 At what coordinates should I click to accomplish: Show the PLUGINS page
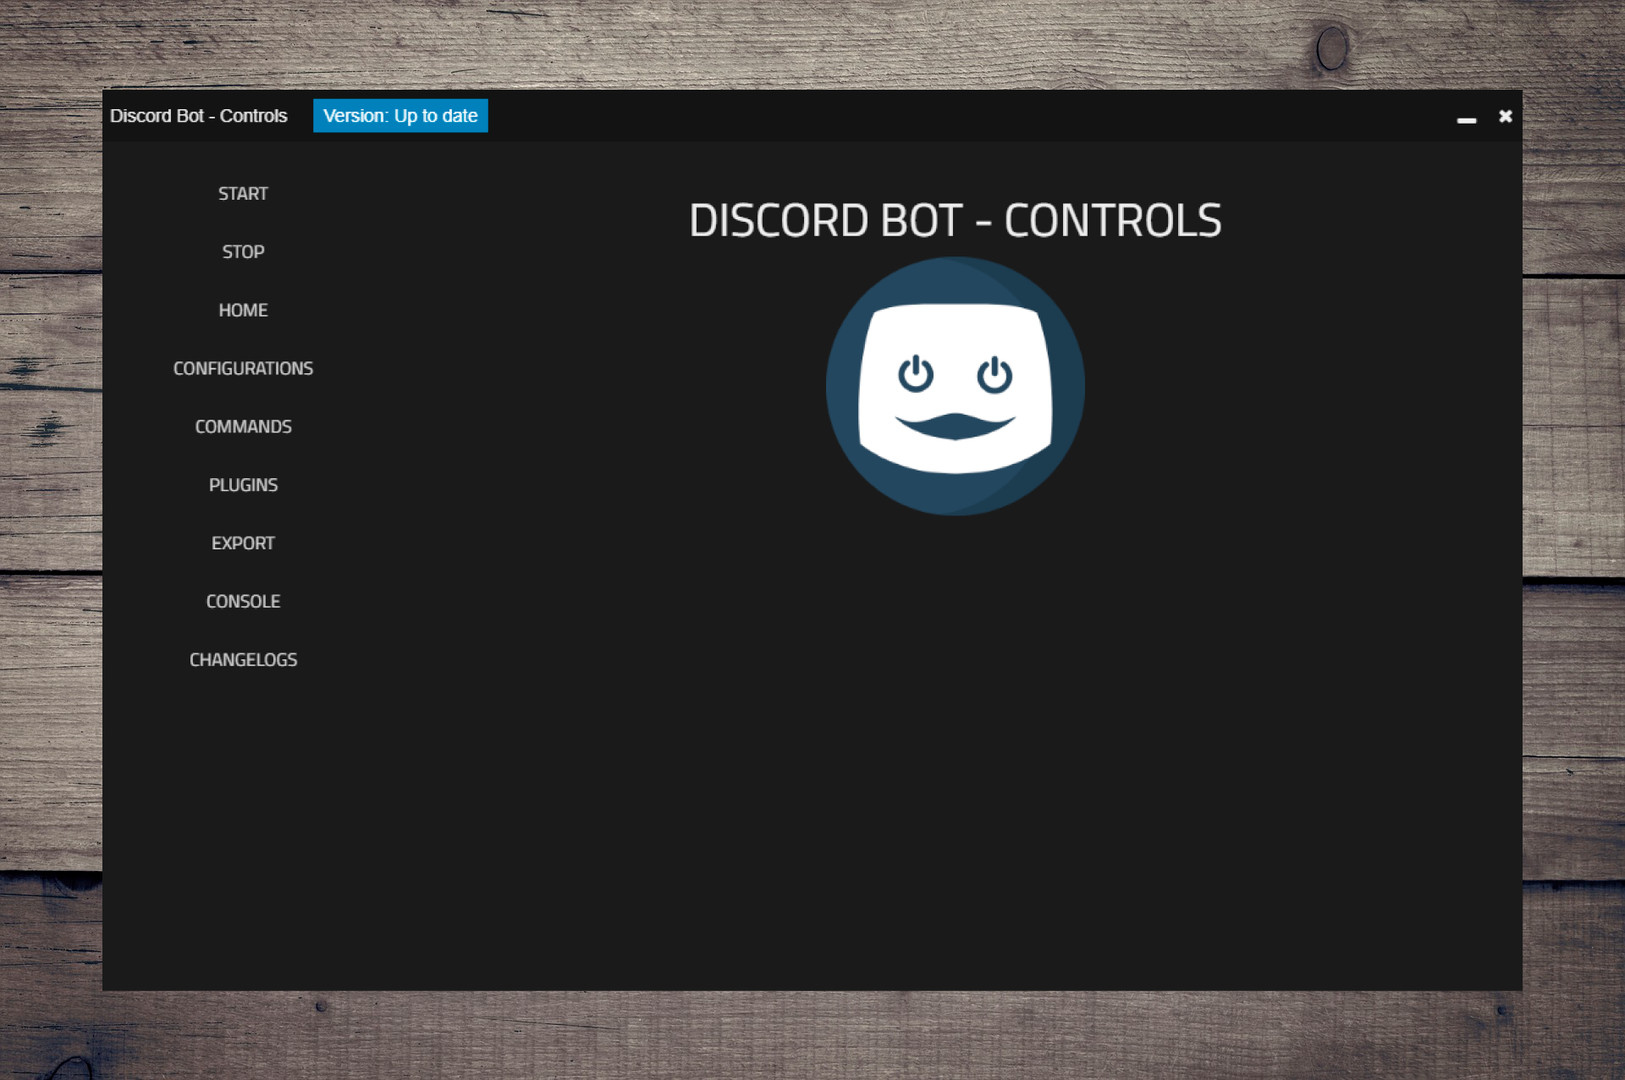[x=243, y=485]
